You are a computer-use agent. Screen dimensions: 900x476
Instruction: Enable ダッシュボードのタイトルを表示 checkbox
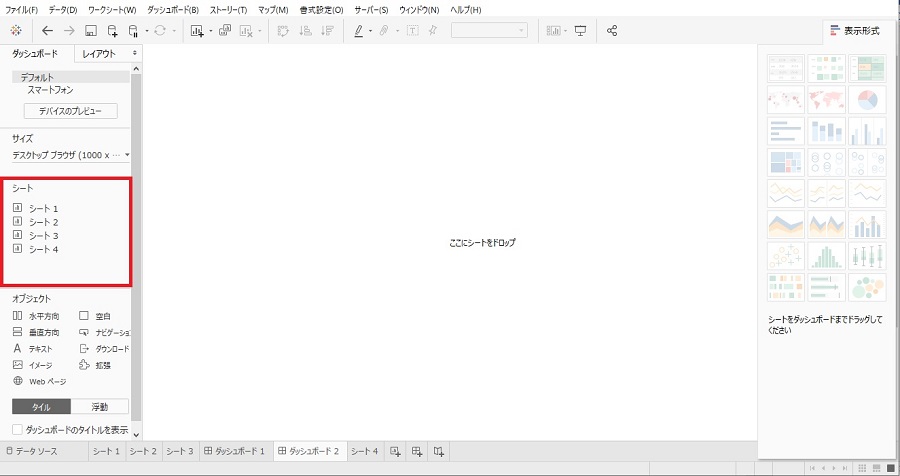18,429
